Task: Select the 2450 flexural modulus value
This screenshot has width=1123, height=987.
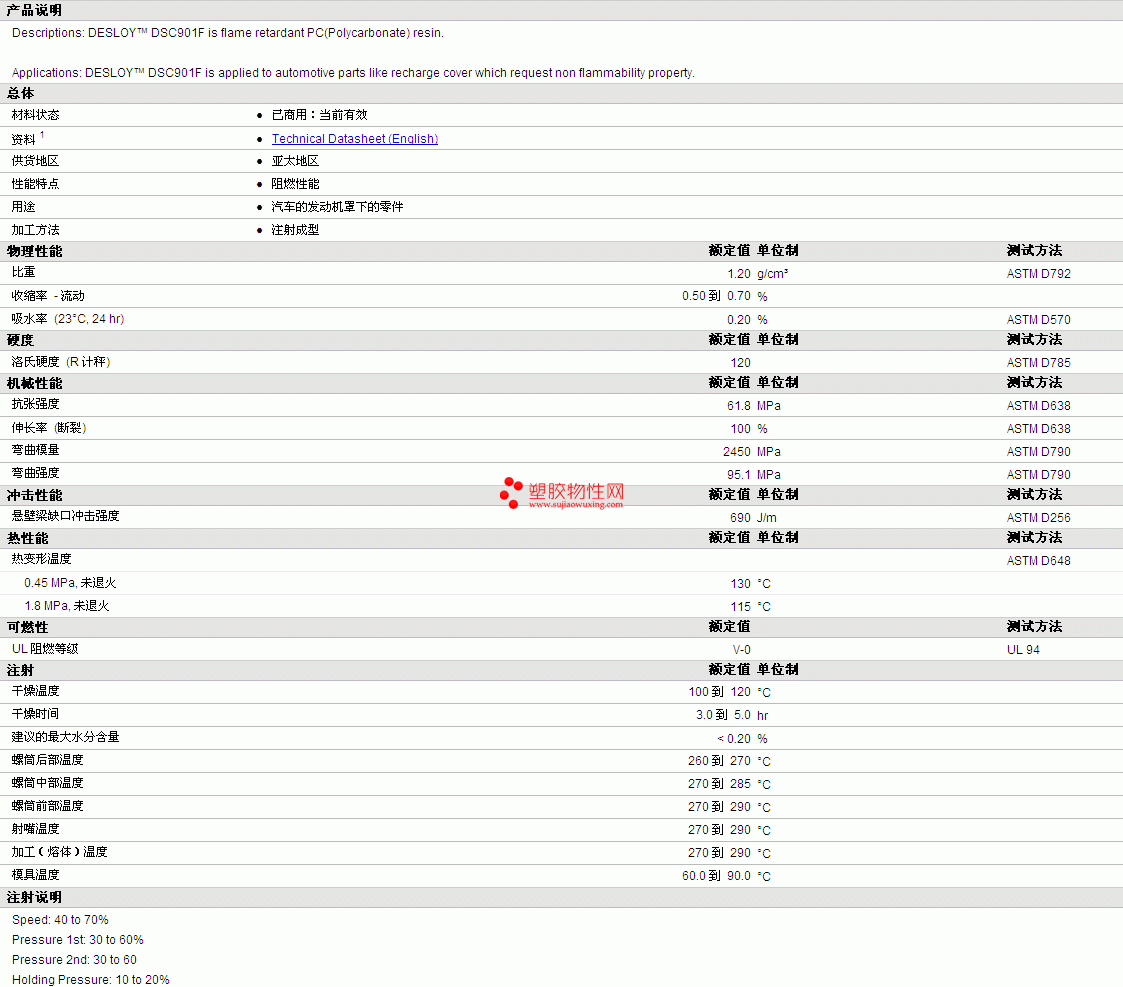Action: 737,451
